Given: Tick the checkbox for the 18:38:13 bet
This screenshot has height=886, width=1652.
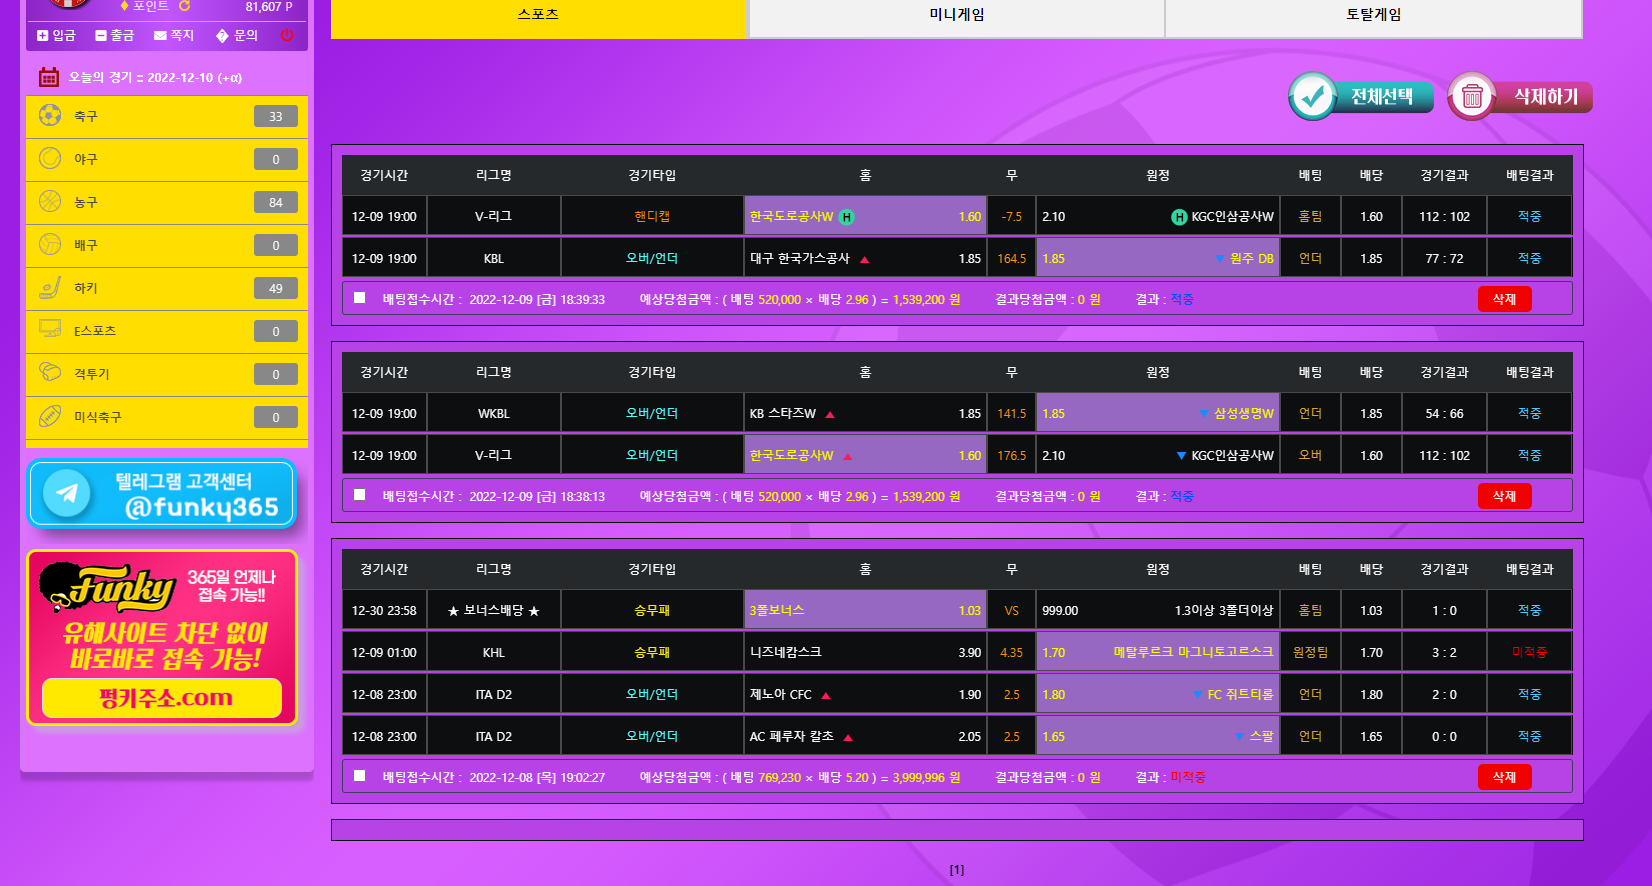Looking at the screenshot, I should [360, 495].
